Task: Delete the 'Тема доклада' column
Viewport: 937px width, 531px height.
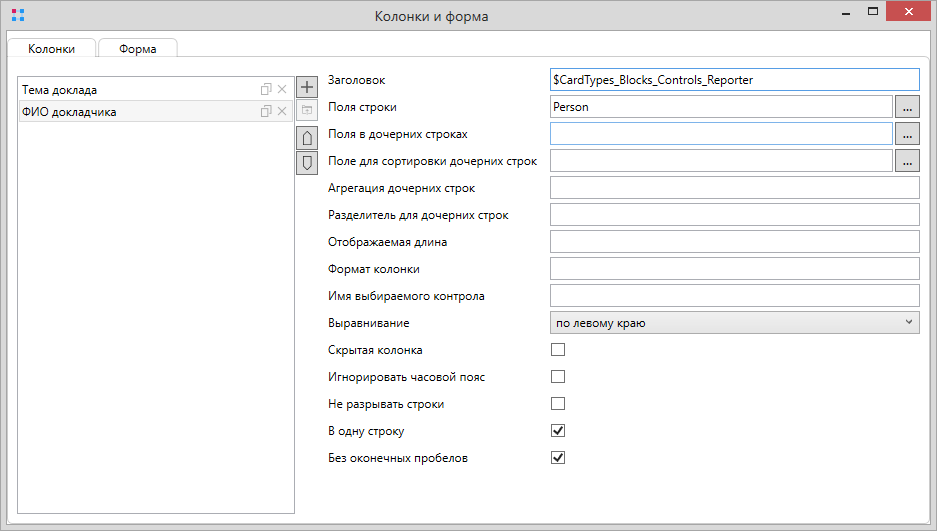Action: (x=282, y=90)
